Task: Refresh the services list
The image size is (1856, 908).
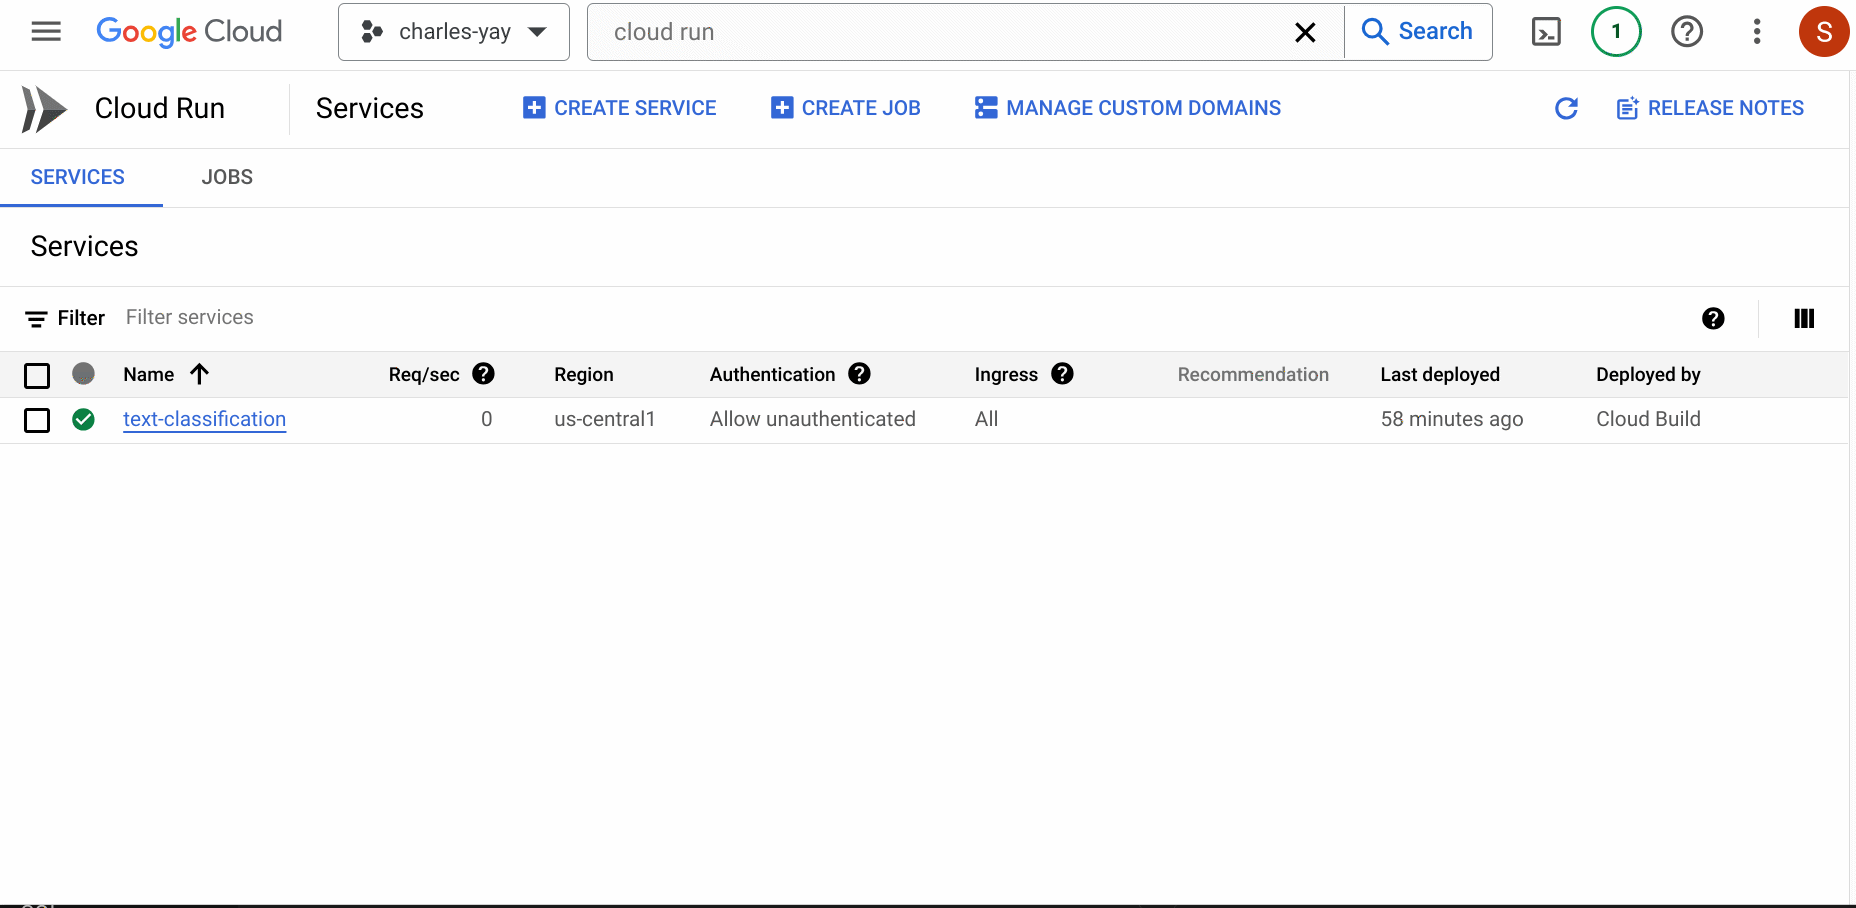Action: [x=1567, y=108]
